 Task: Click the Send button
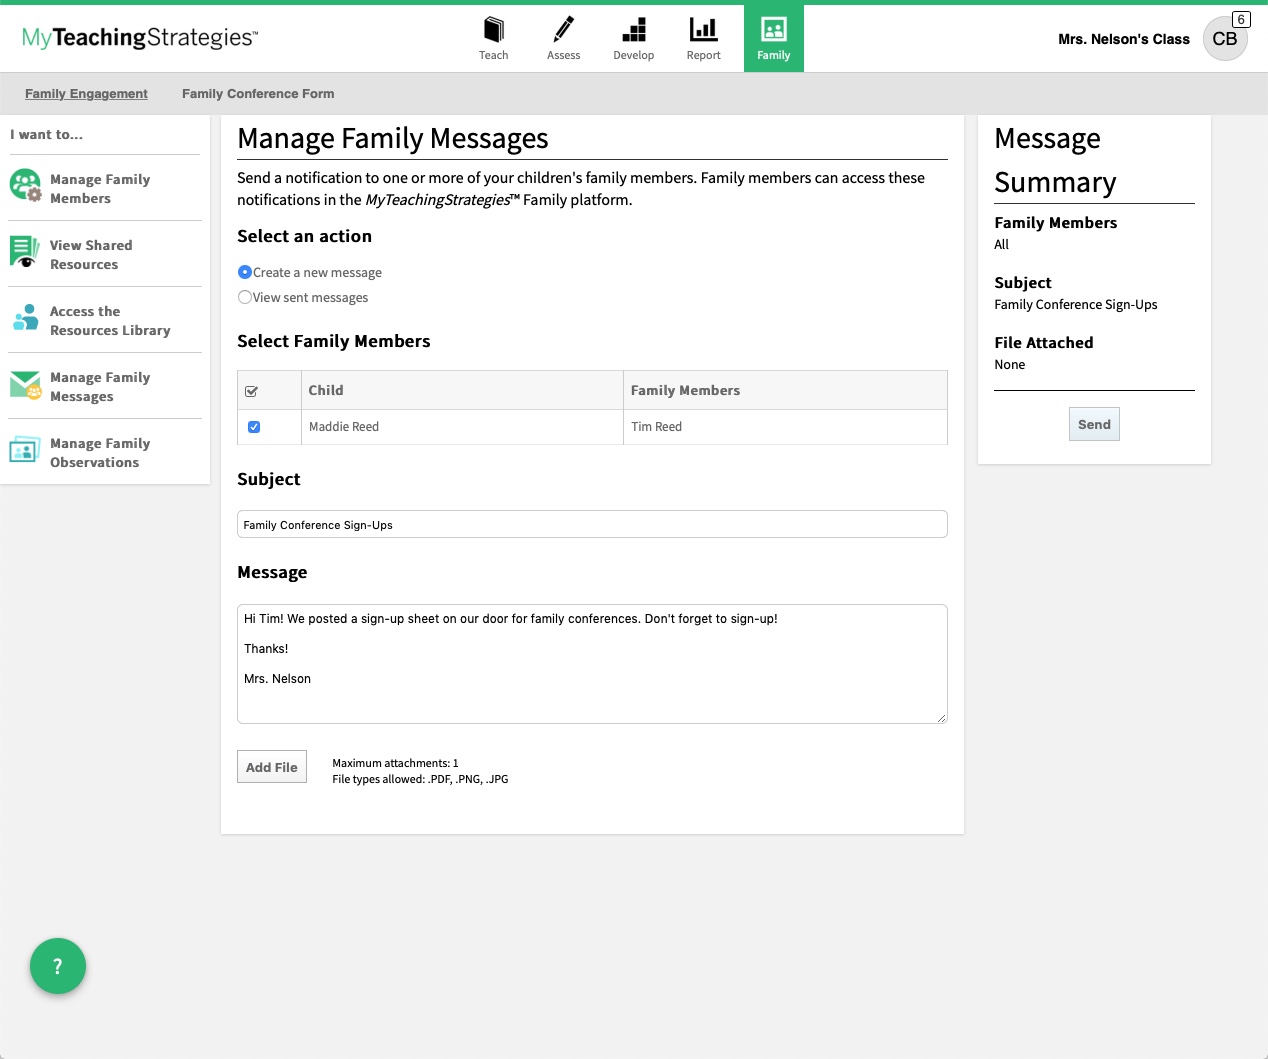(x=1094, y=424)
